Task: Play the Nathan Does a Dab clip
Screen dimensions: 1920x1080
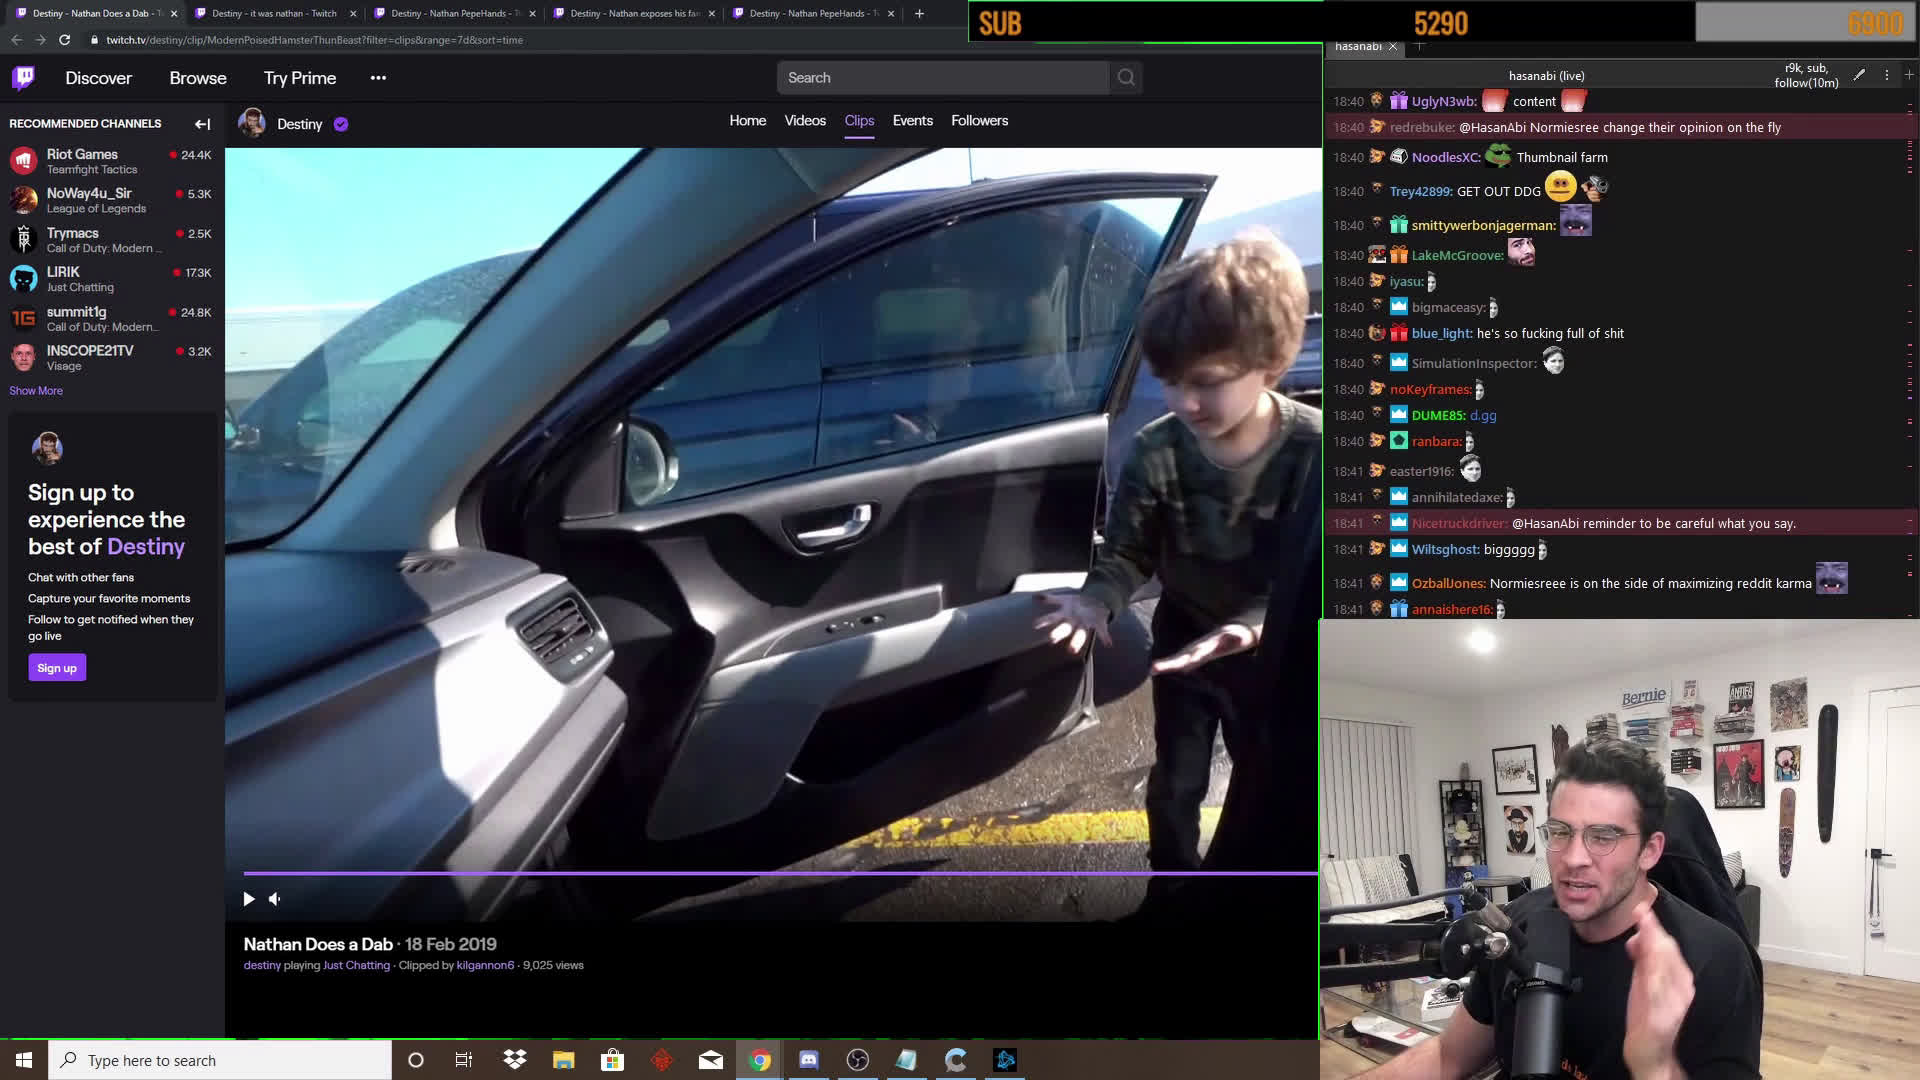Action: (249, 899)
